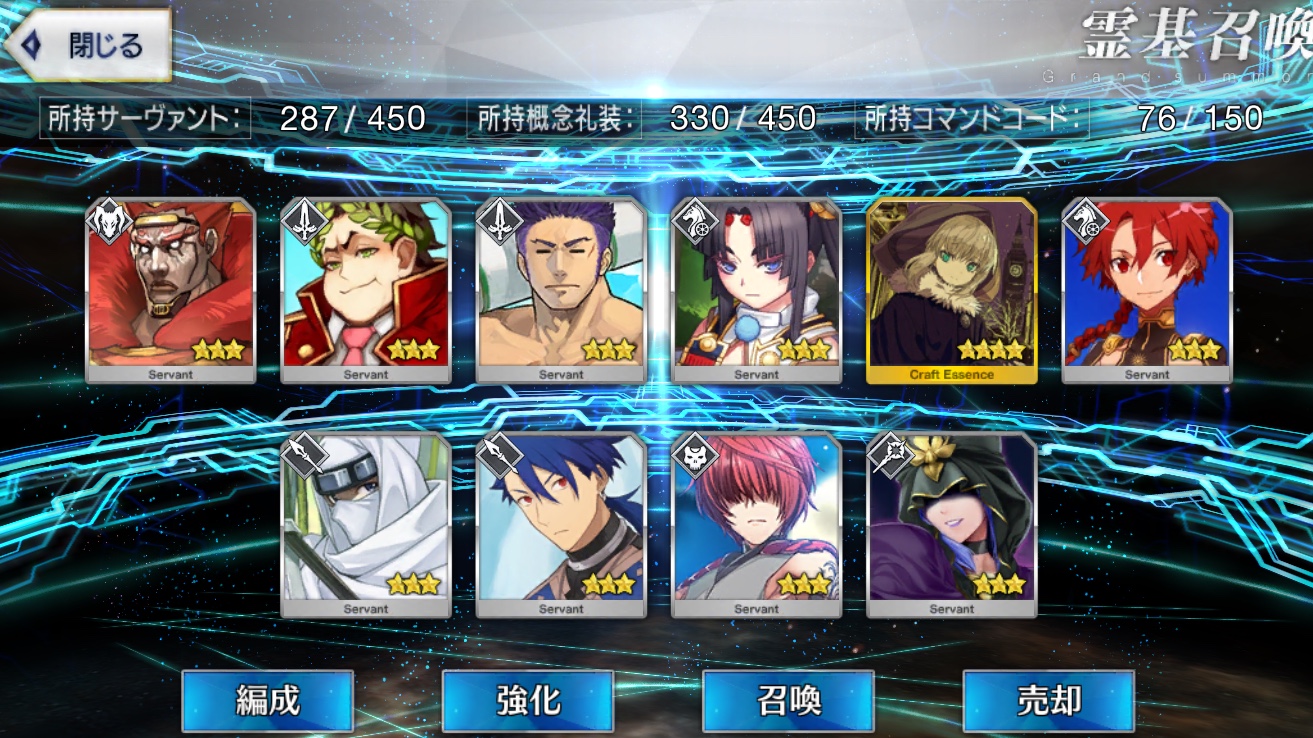Open the 売却 sell button
The width and height of the screenshot is (1313, 738).
point(1048,701)
